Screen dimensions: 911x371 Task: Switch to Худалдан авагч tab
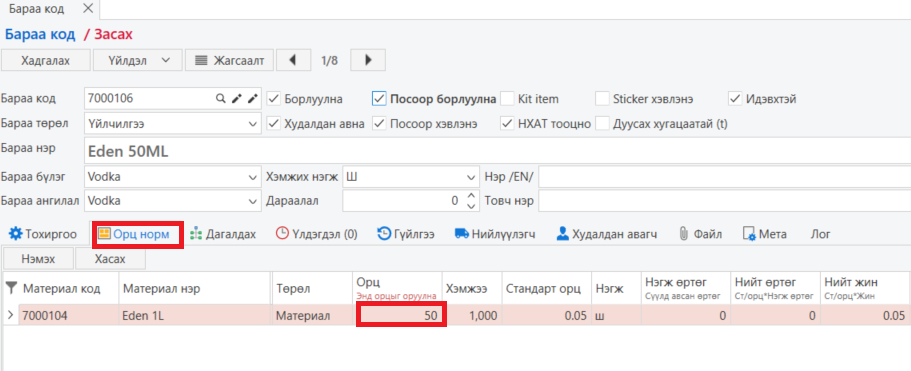[607, 234]
